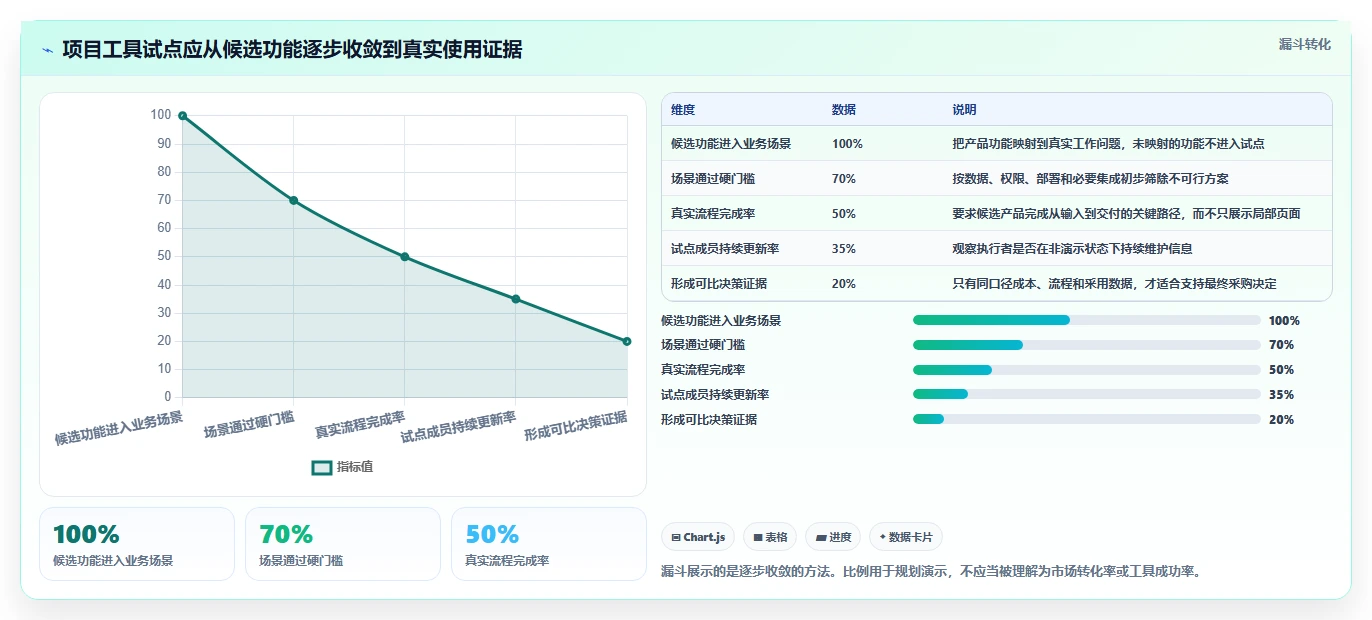Click the y-axis tick label 100
The image size is (1372, 620).
[161, 115]
